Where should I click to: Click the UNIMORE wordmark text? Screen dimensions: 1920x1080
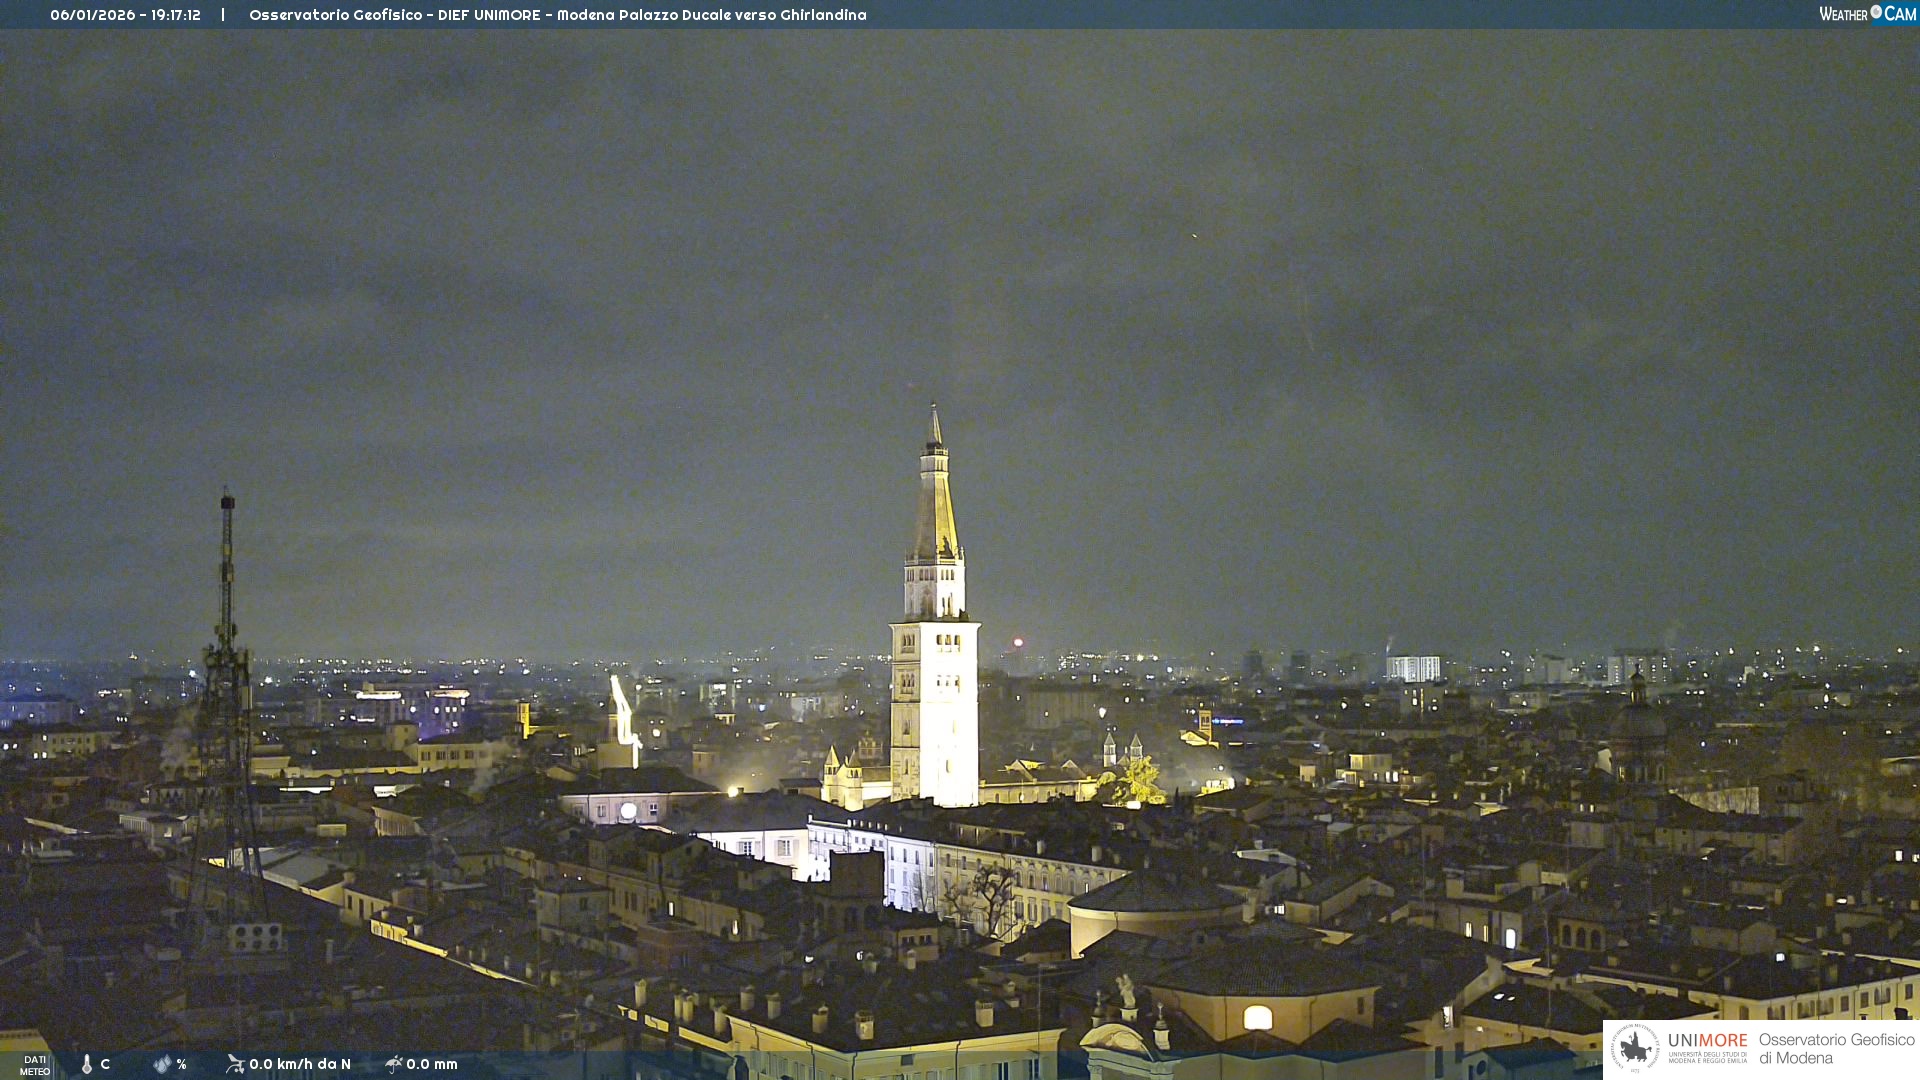tap(1707, 1041)
